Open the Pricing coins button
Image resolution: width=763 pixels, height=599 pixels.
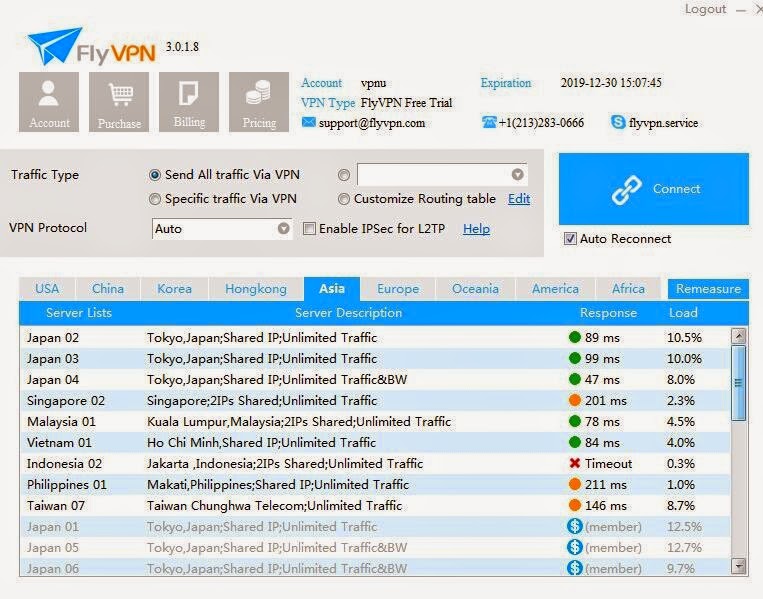(259, 102)
